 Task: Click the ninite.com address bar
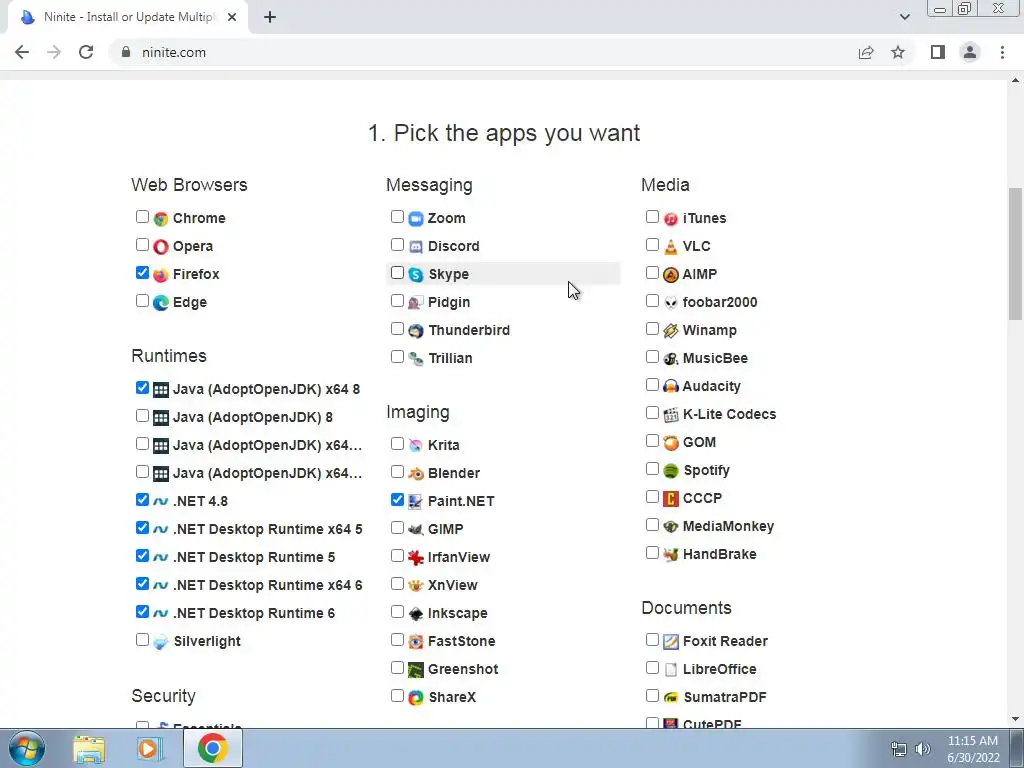click(x=513, y=52)
